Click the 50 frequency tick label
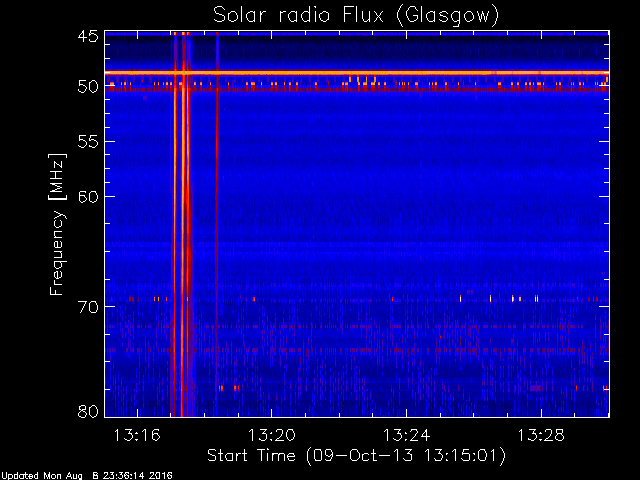Image resolution: width=640 pixels, height=480 pixels. [x=88, y=87]
